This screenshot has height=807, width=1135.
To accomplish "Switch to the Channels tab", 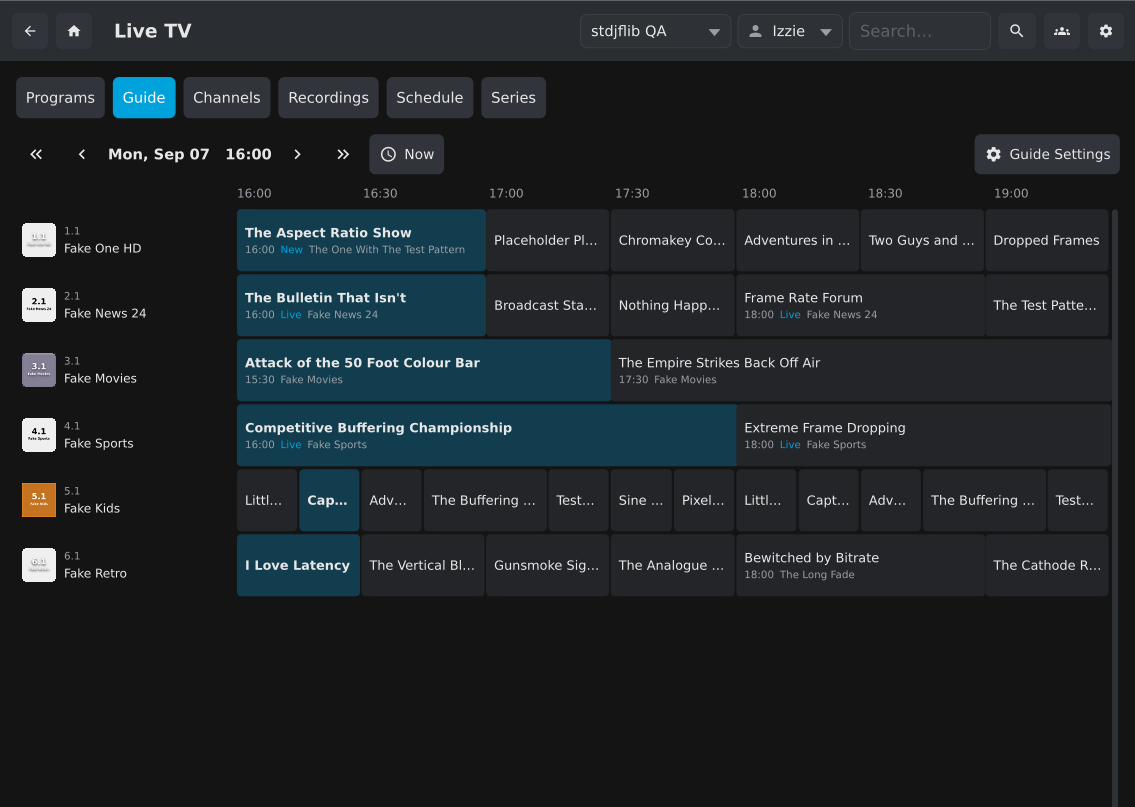I will point(227,98).
